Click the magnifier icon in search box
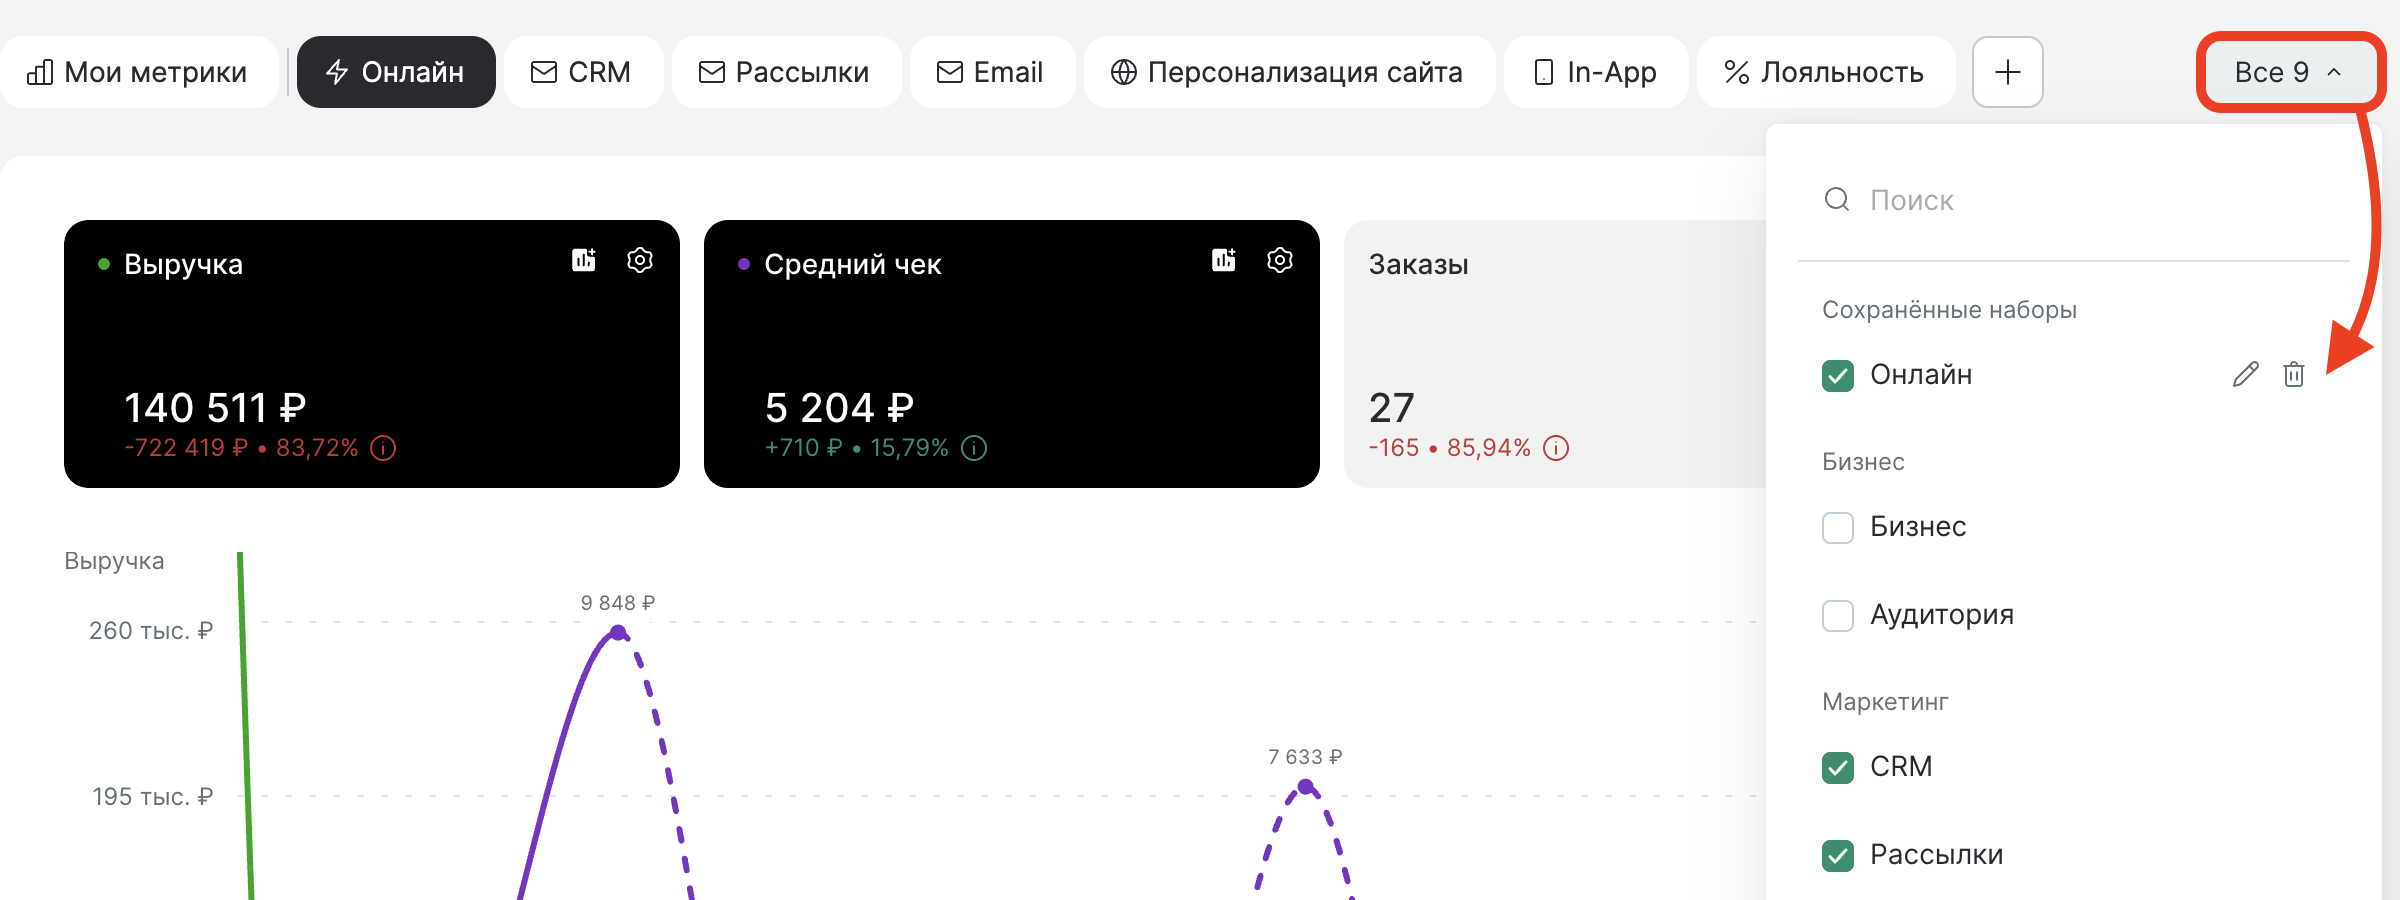The image size is (2400, 900). pos(1837,200)
